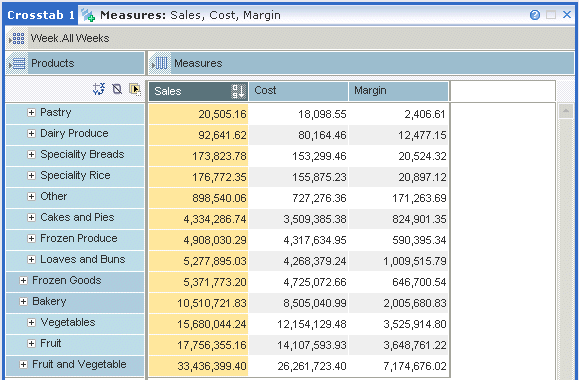The width and height of the screenshot is (579, 380).
Task: Click the selection pointer icon above rows
Action: pos(135,89)
